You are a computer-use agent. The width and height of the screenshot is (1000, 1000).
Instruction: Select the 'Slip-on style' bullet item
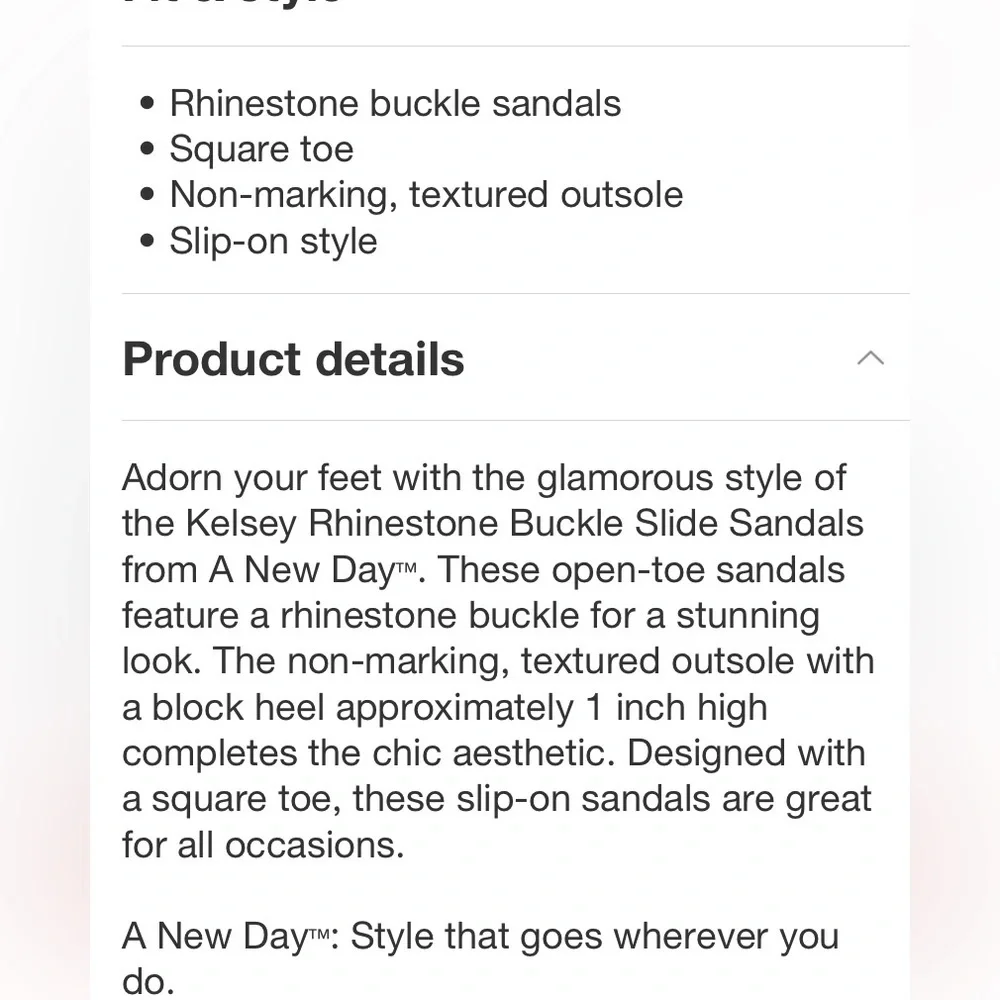pos(273,241)
